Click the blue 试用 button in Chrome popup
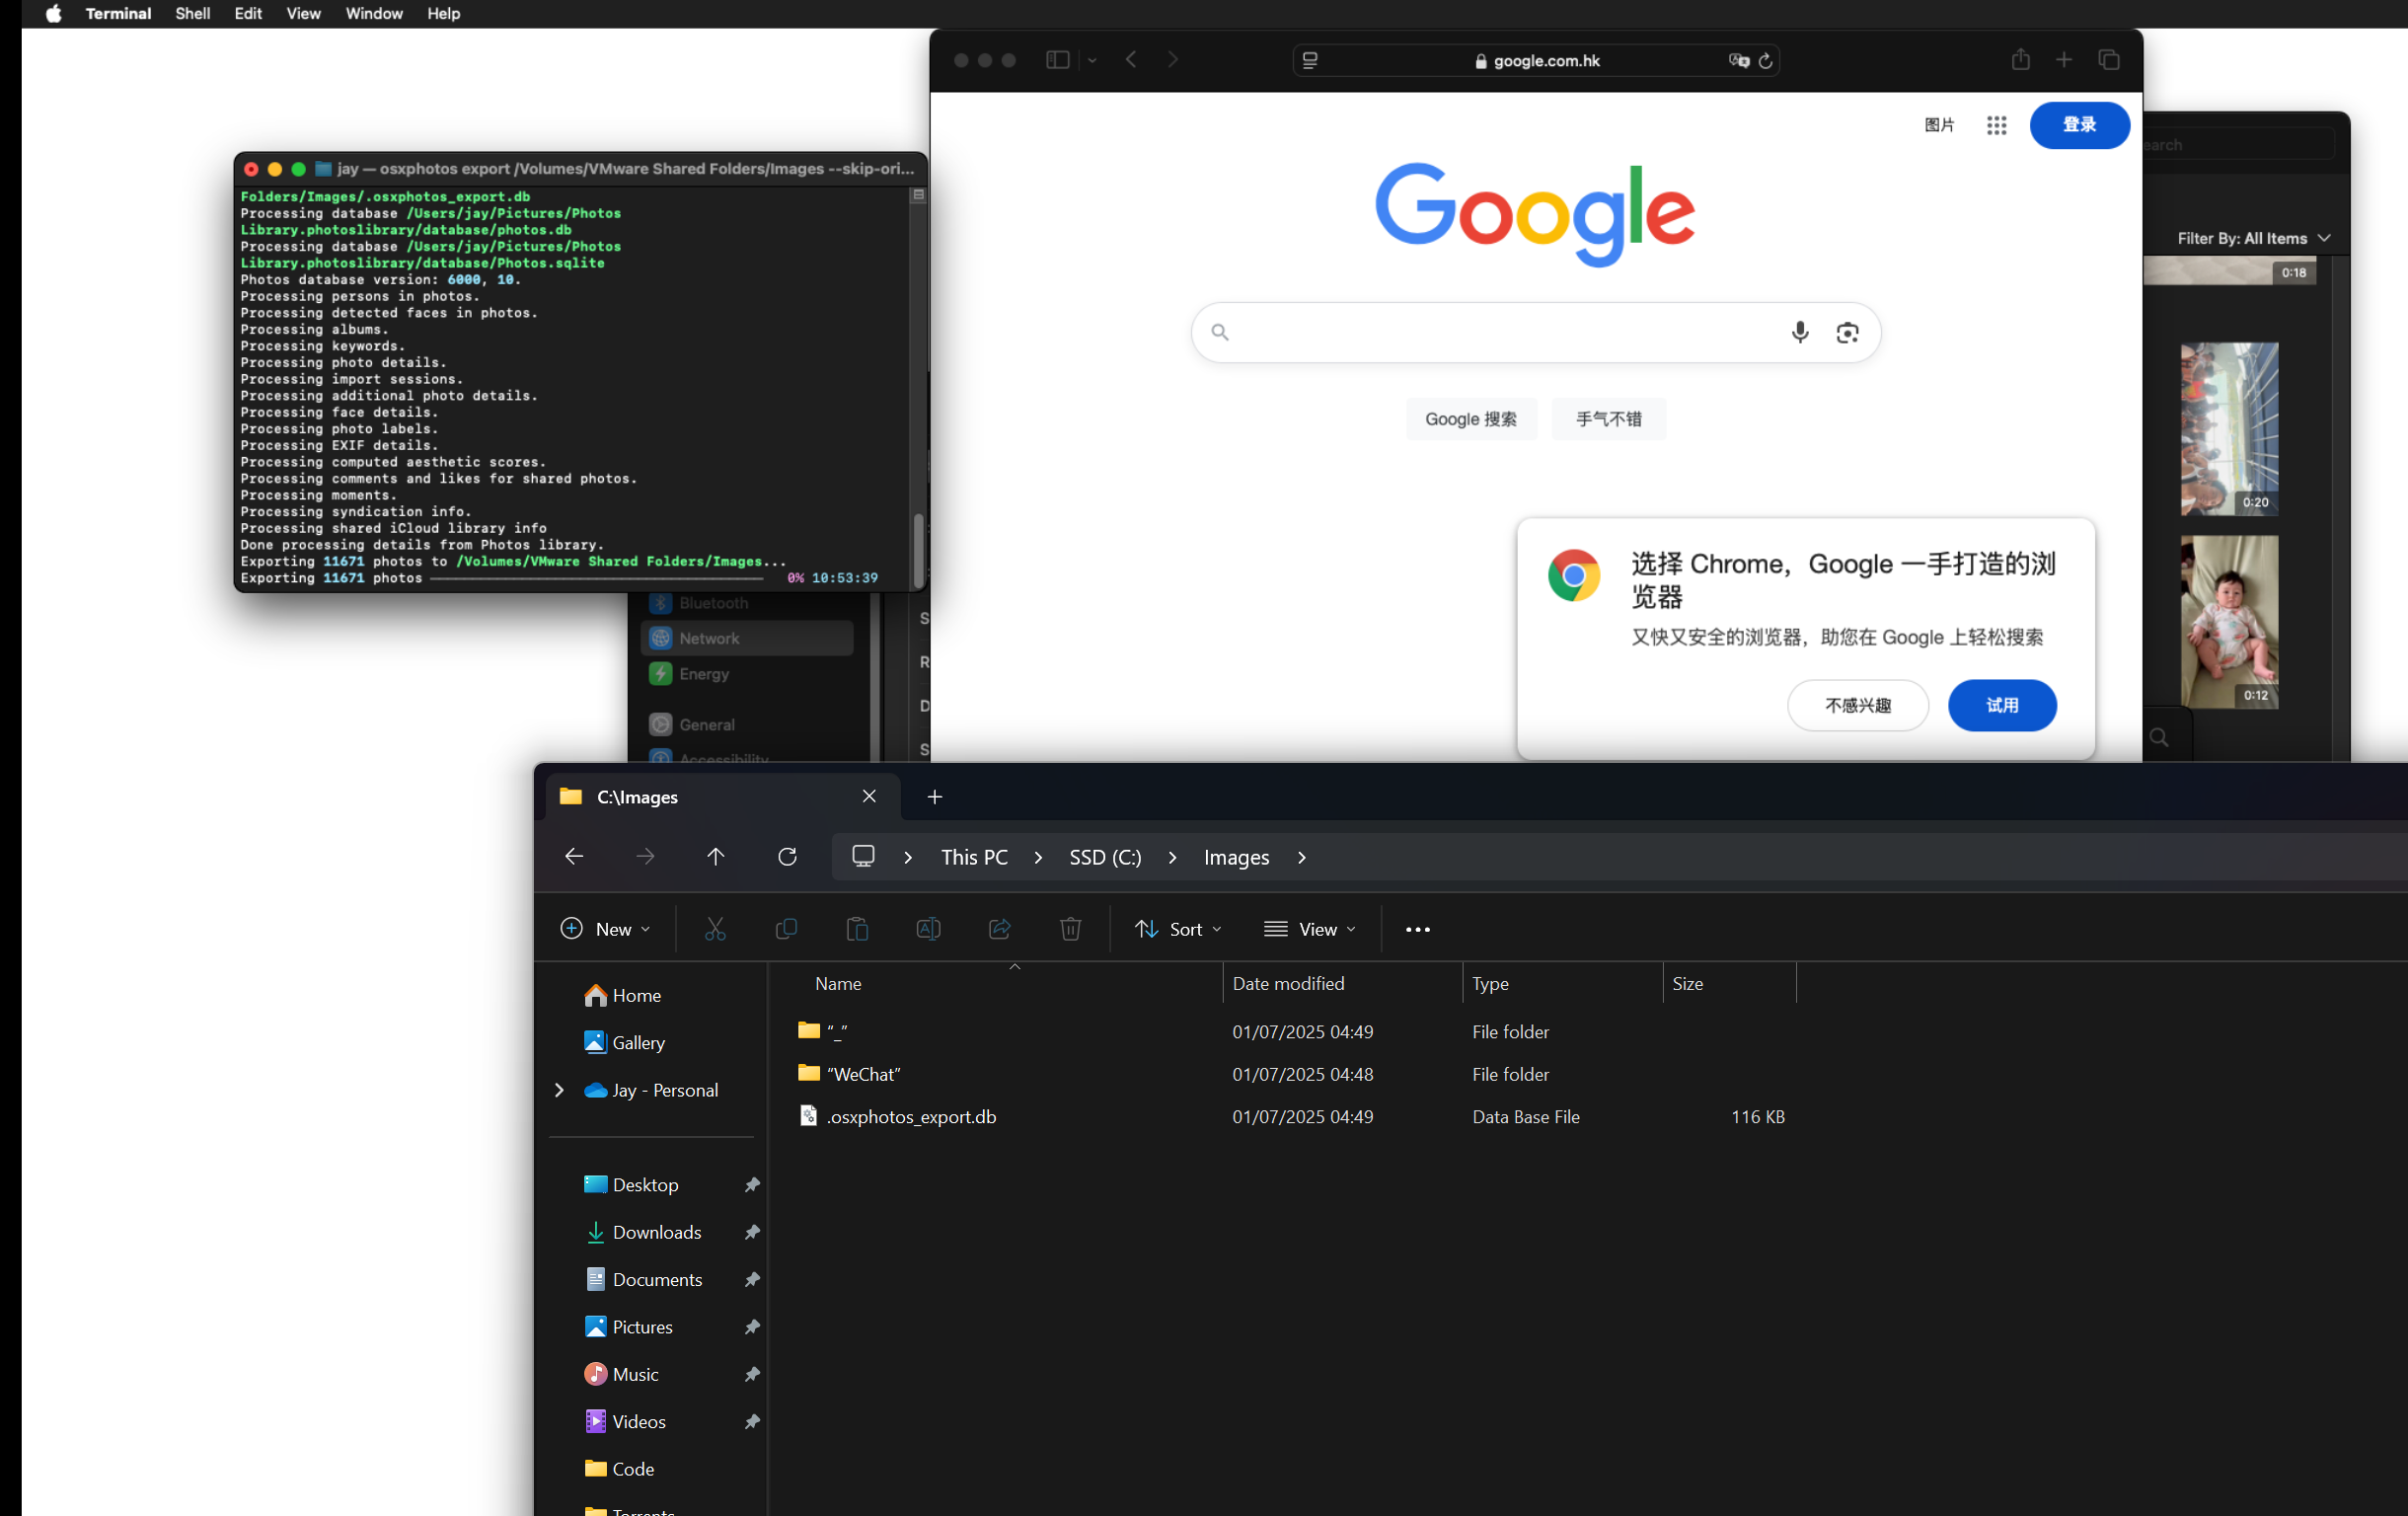Image resolution: width=2408 pixels, height=1516 pixels. pyautogui.click(x=2001, y=705)
